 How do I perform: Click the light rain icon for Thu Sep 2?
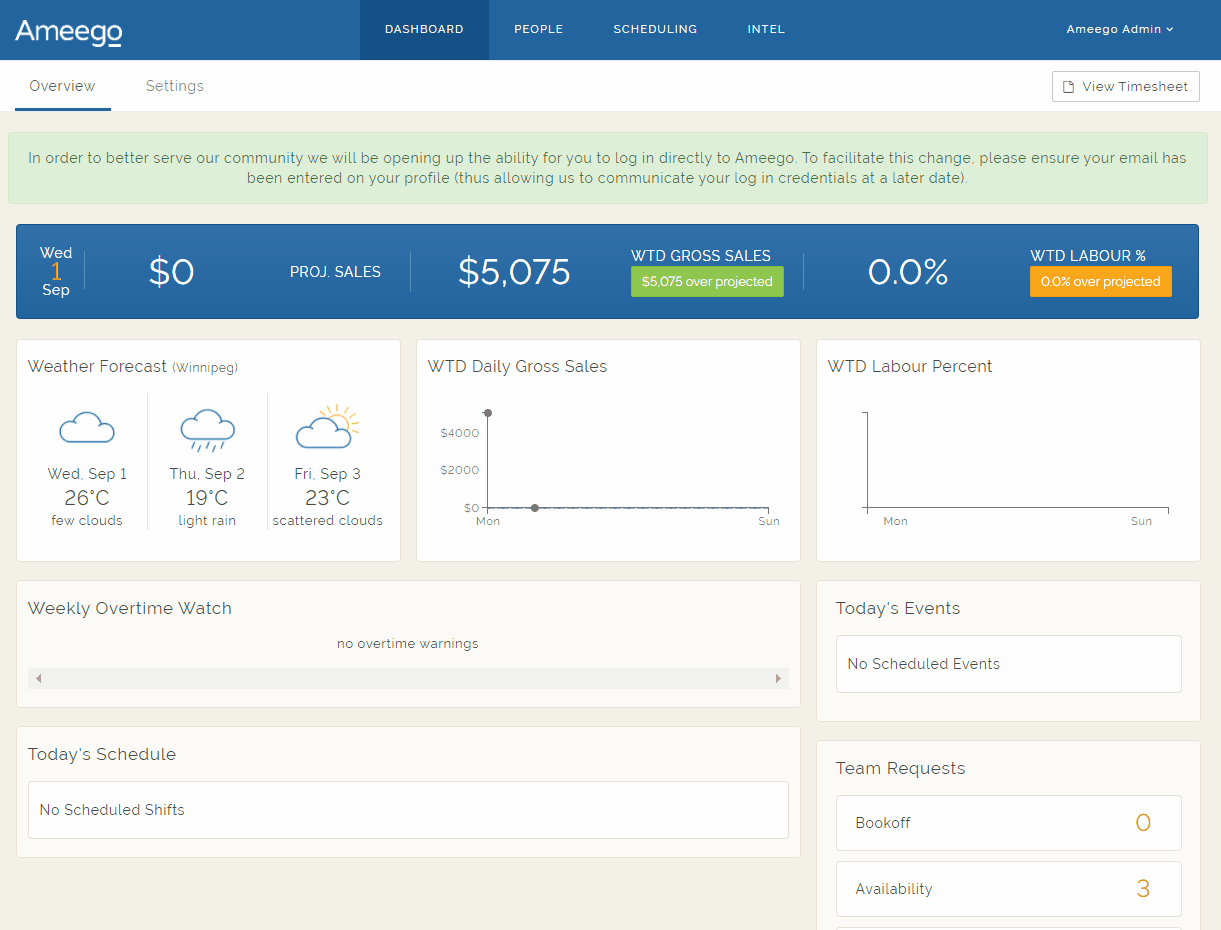coord(207,427)
